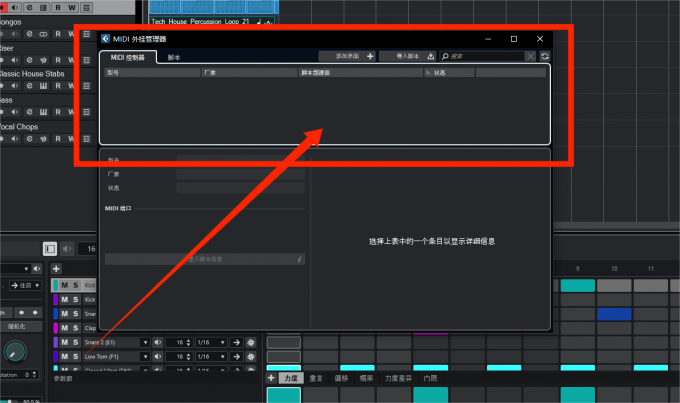Open the keyboard instrument on the Bass track
This screenshot has width=680, height=403.
pos(43,112)
